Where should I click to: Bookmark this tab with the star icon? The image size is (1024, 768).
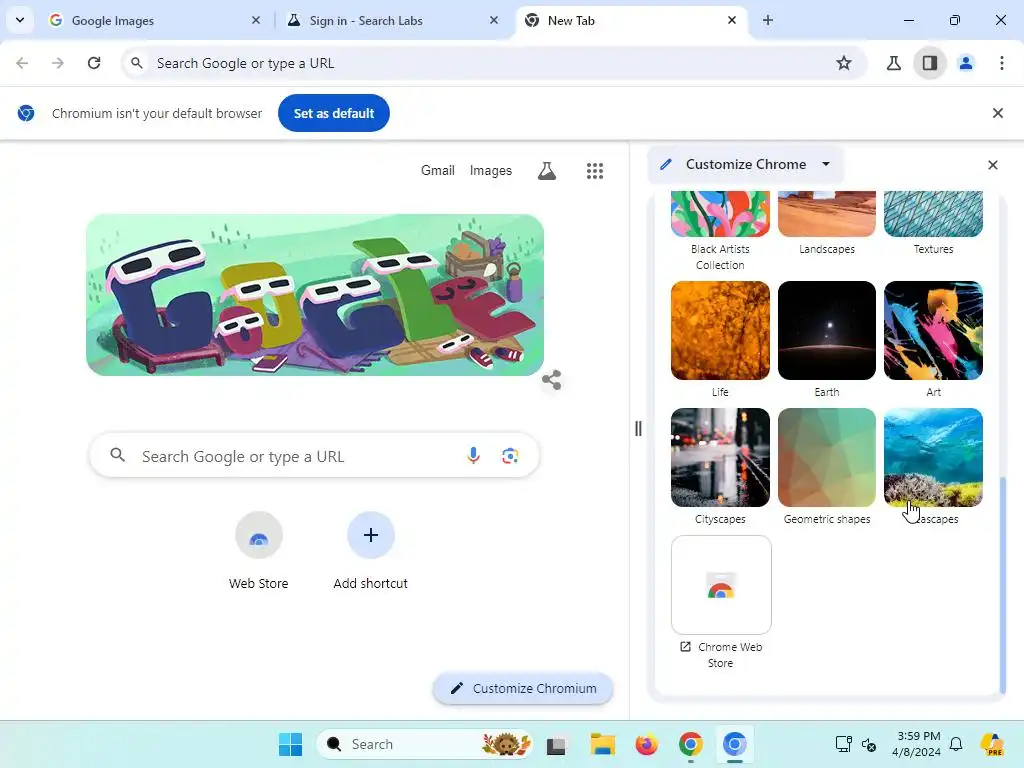pos(844,63)
